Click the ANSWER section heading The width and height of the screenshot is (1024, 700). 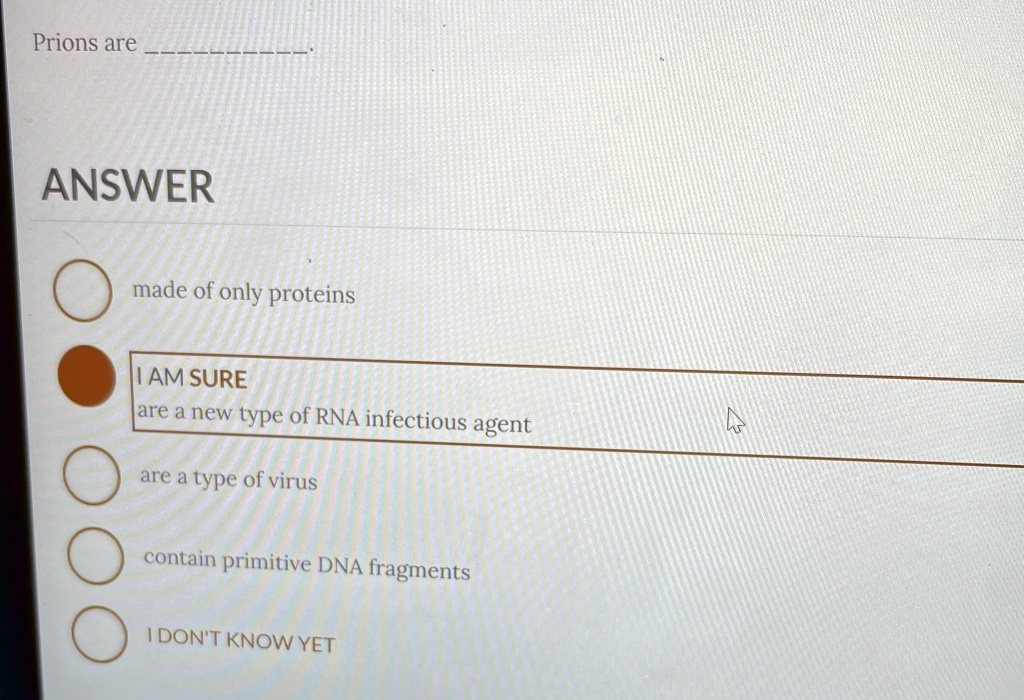(x=128, y=186)
